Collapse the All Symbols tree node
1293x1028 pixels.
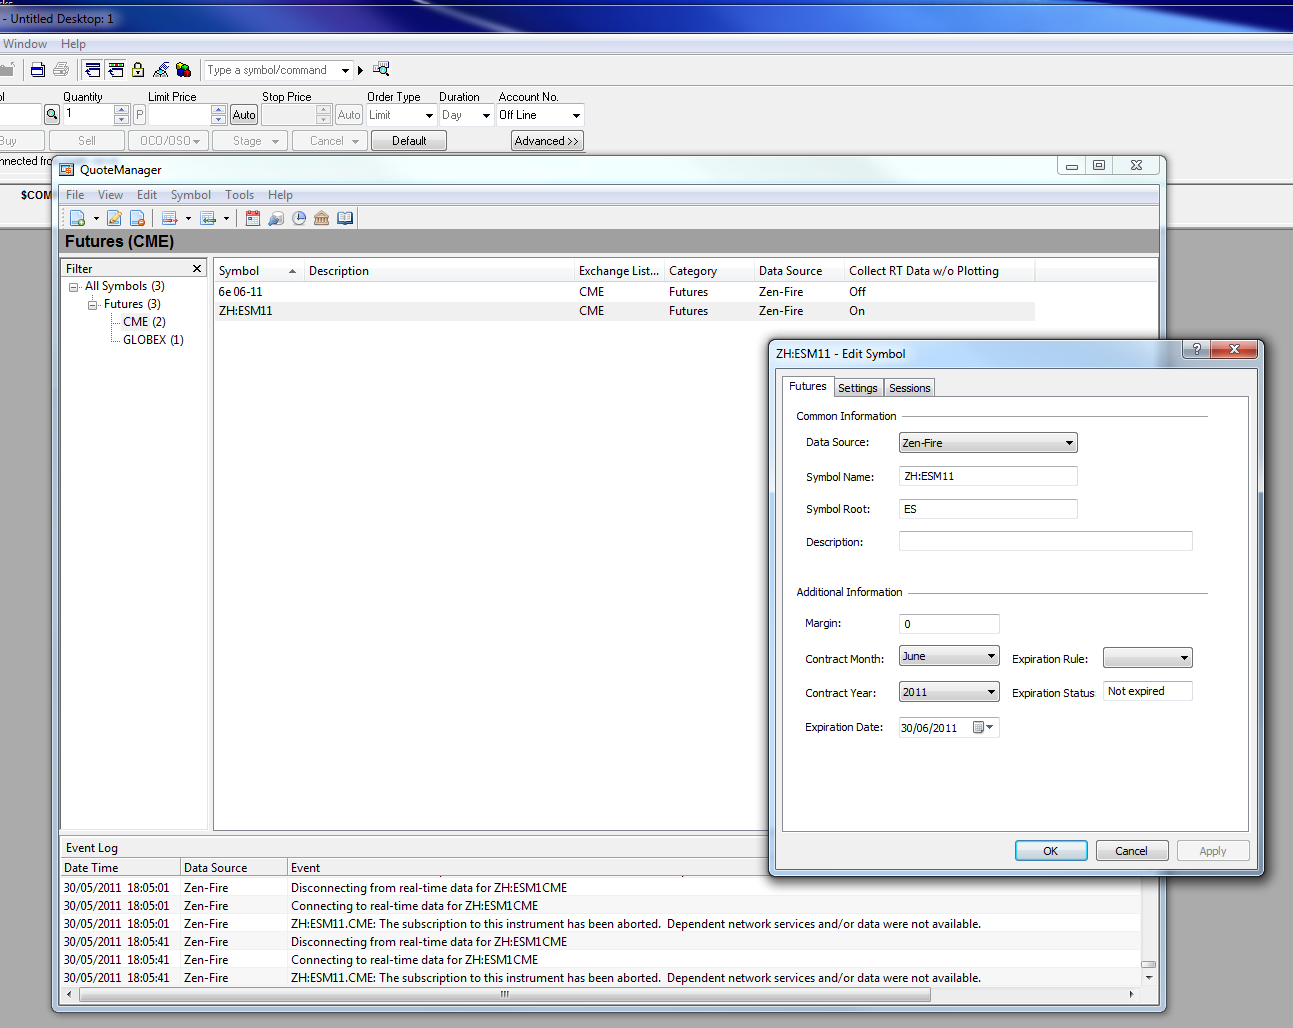(x=73, y=287)
